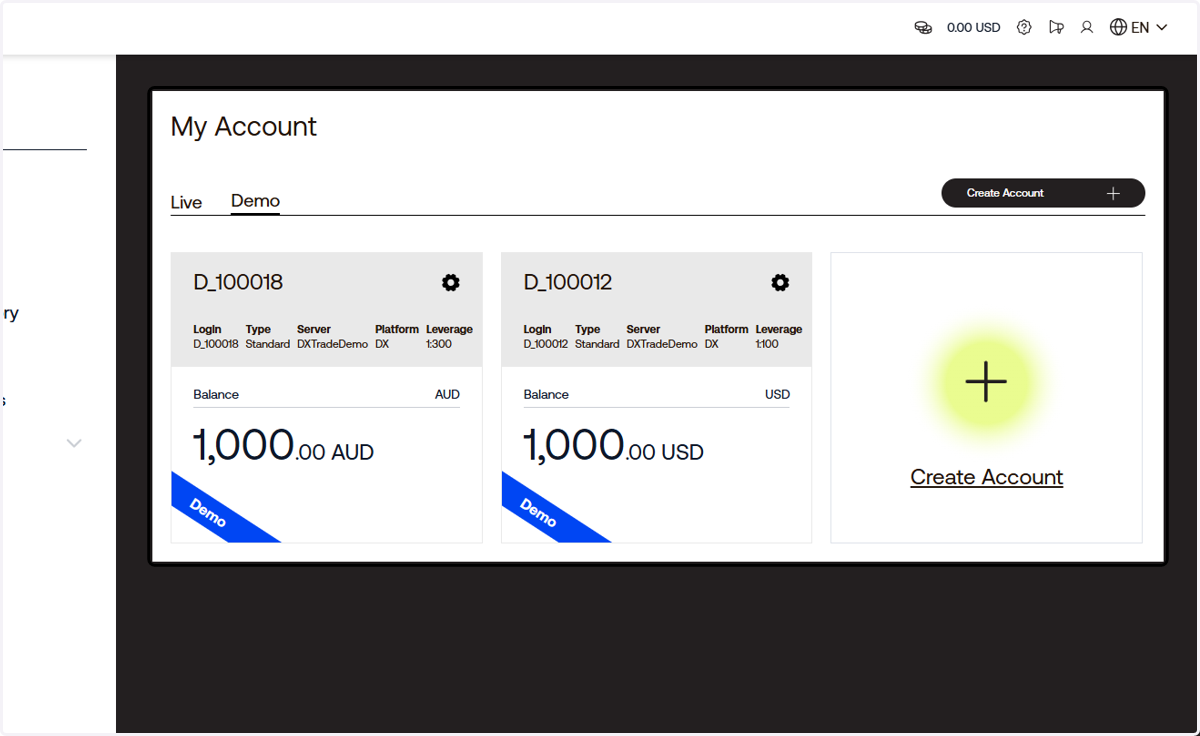Click plus icon inside top Create Account button

pyautogui.click(x=1113, y=193)
